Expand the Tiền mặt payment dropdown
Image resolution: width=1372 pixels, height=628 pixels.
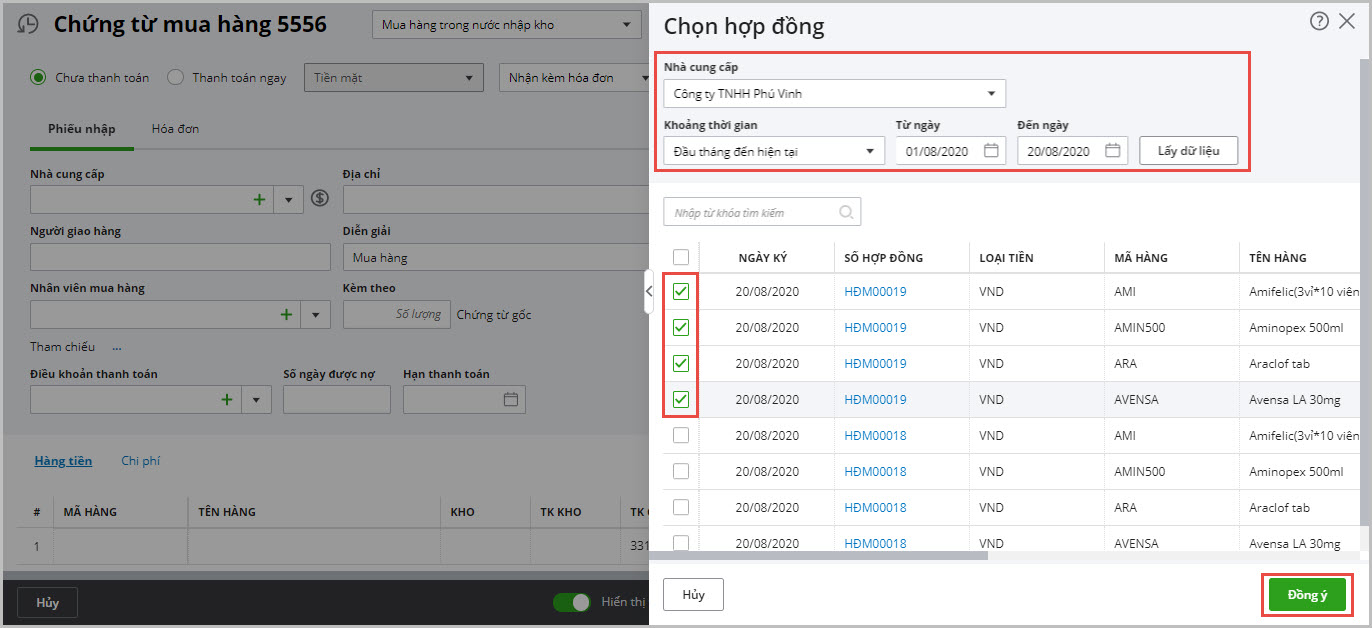[x=469, y=78]
